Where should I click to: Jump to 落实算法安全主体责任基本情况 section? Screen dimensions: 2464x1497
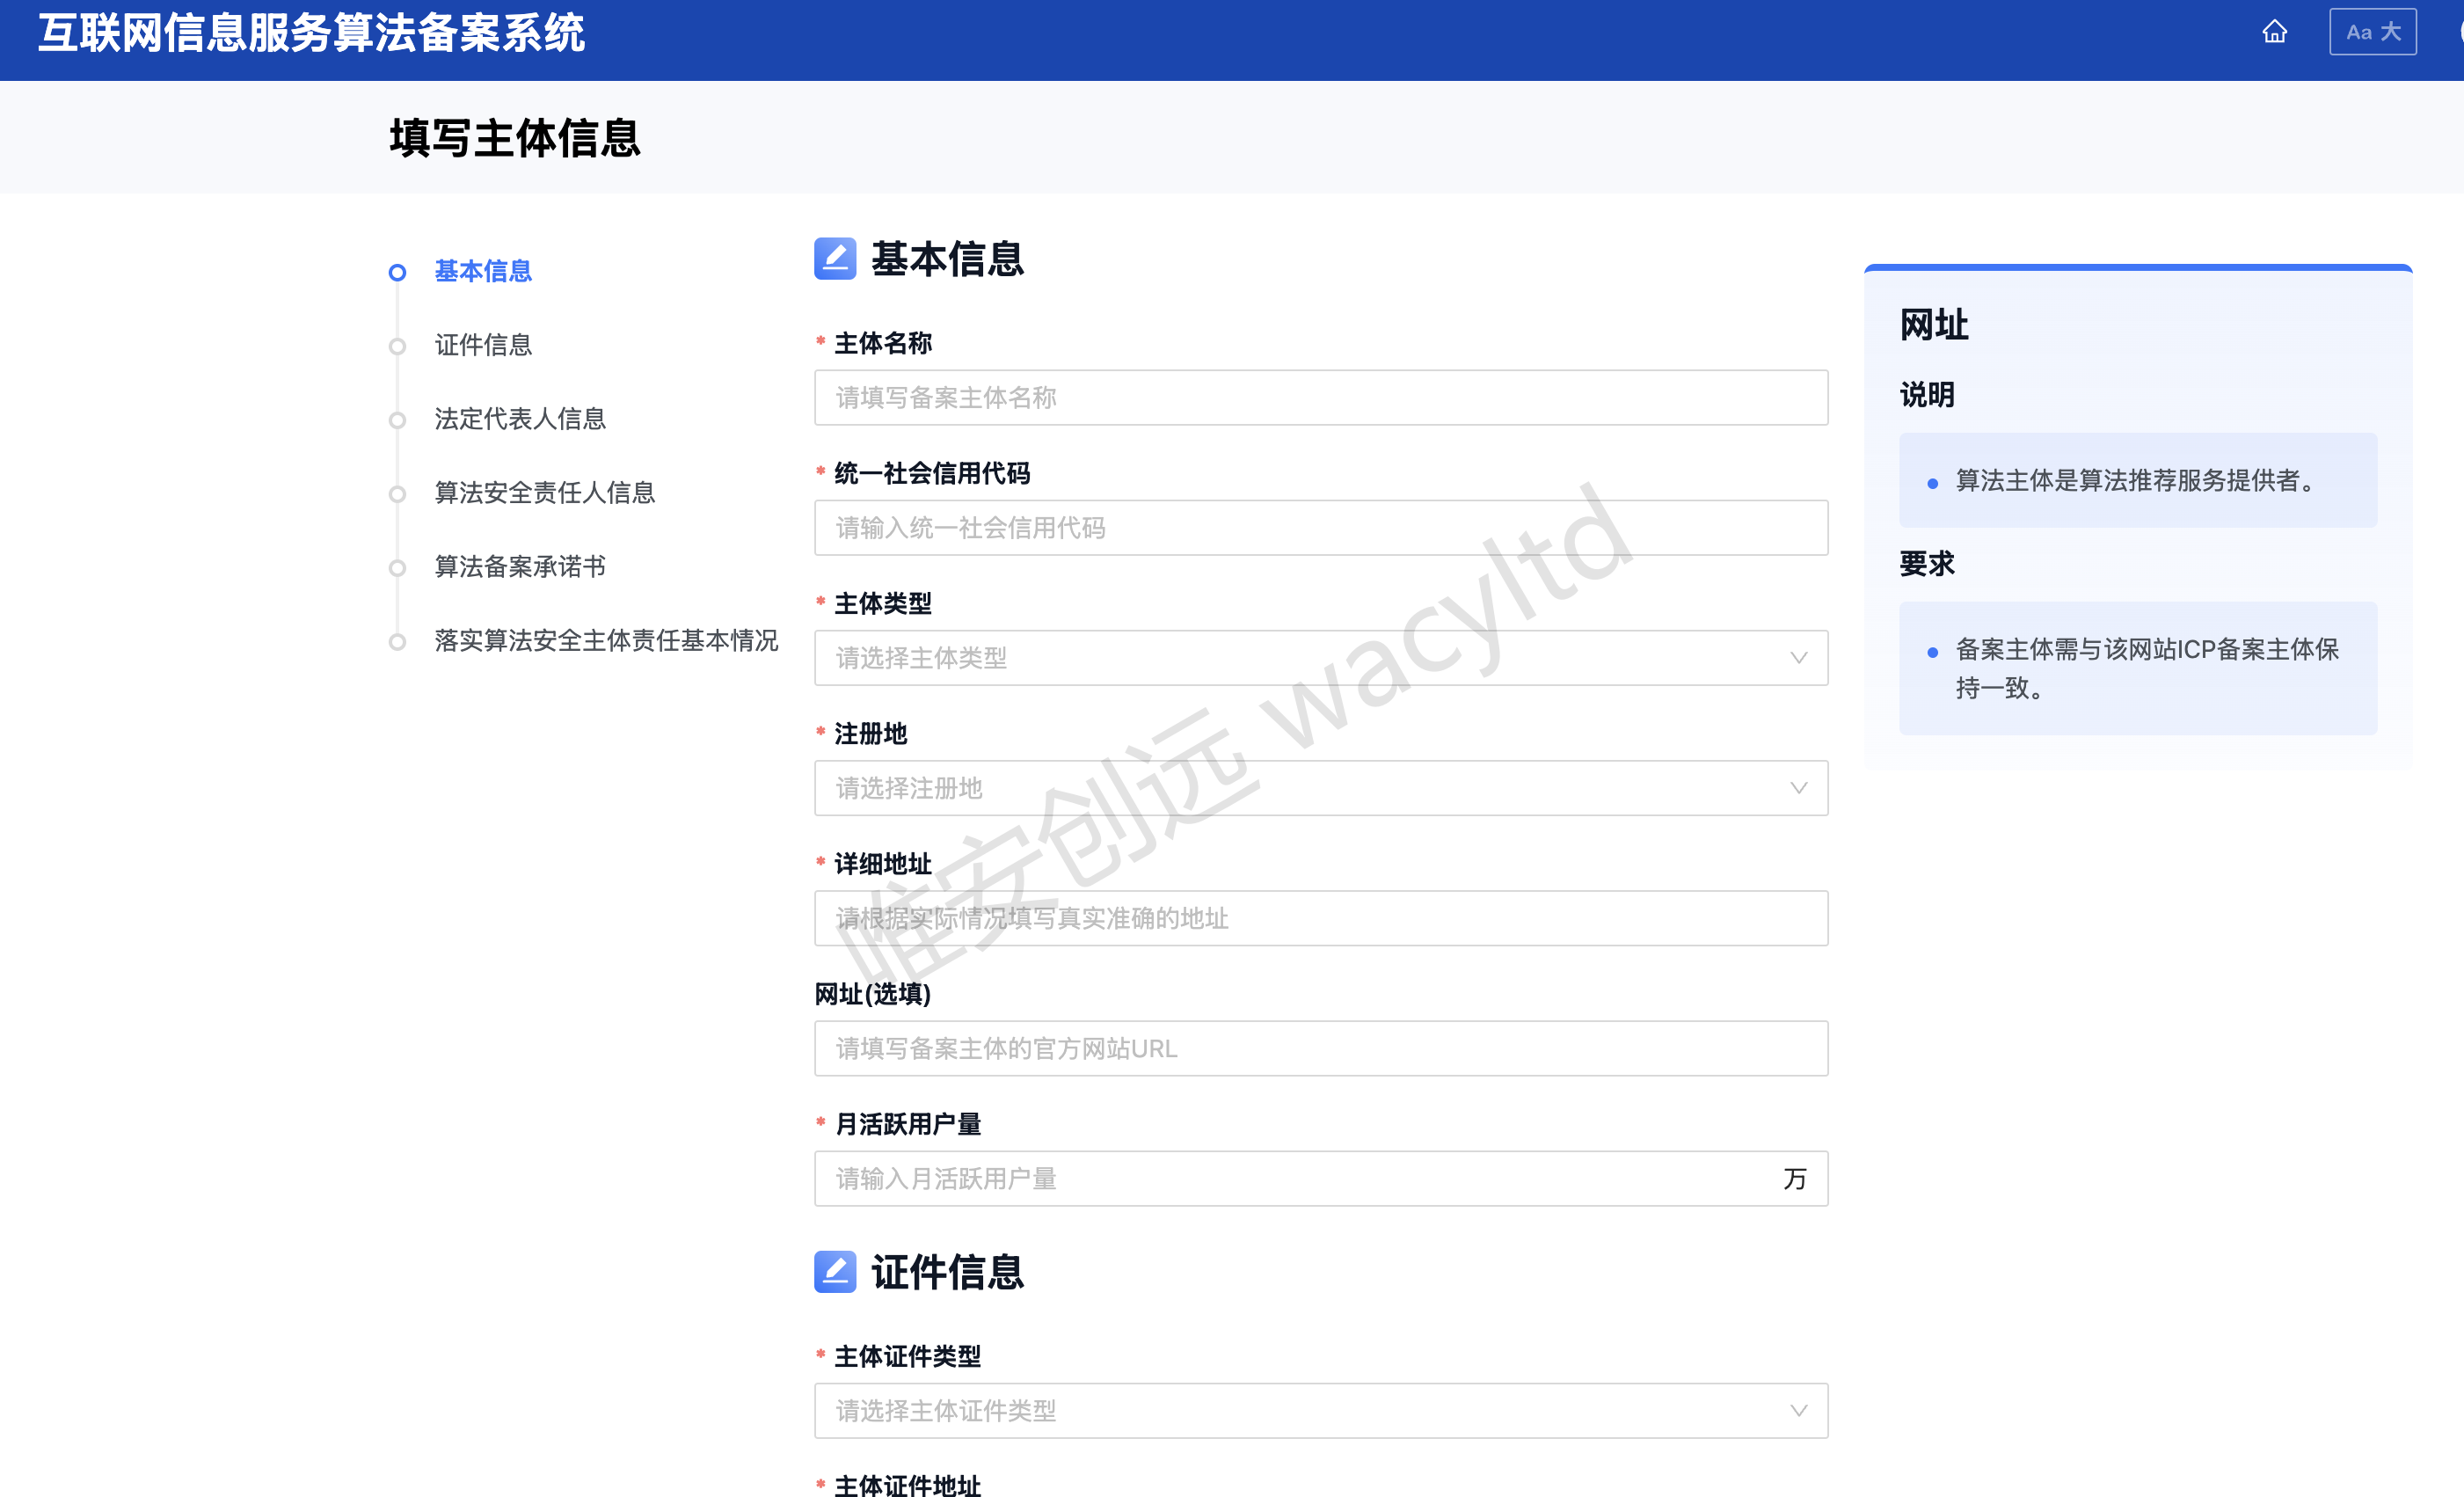[x=606, y=641]
